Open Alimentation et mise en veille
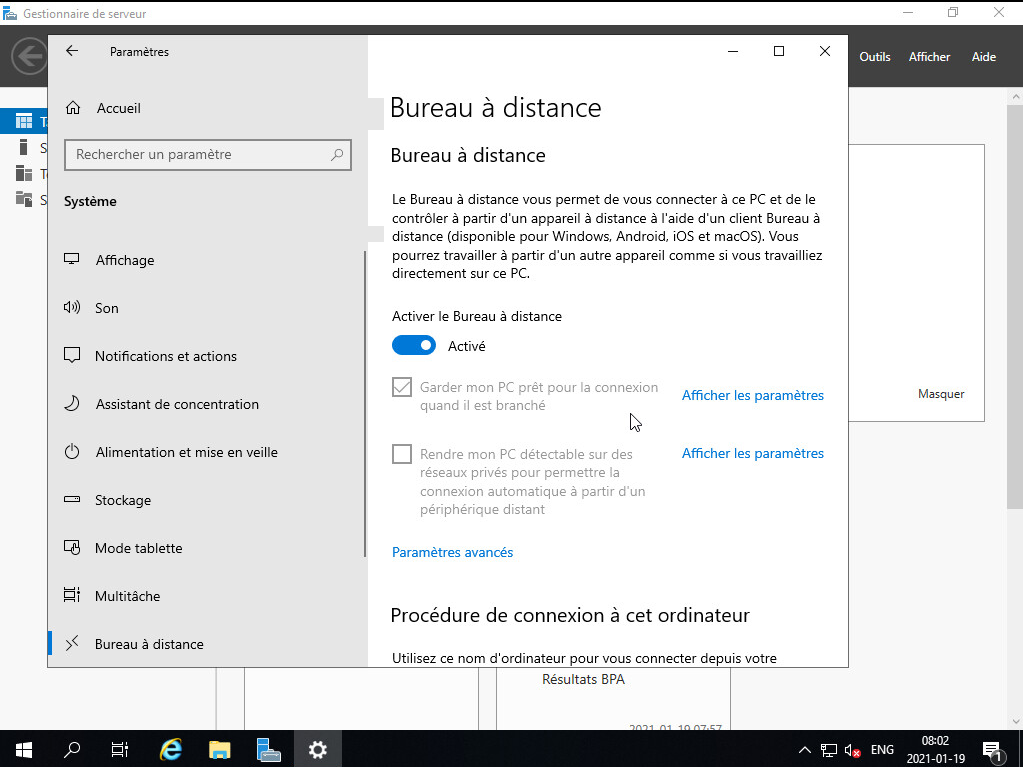Screen dimensions: 1023x767 click(x=186, y=452)
